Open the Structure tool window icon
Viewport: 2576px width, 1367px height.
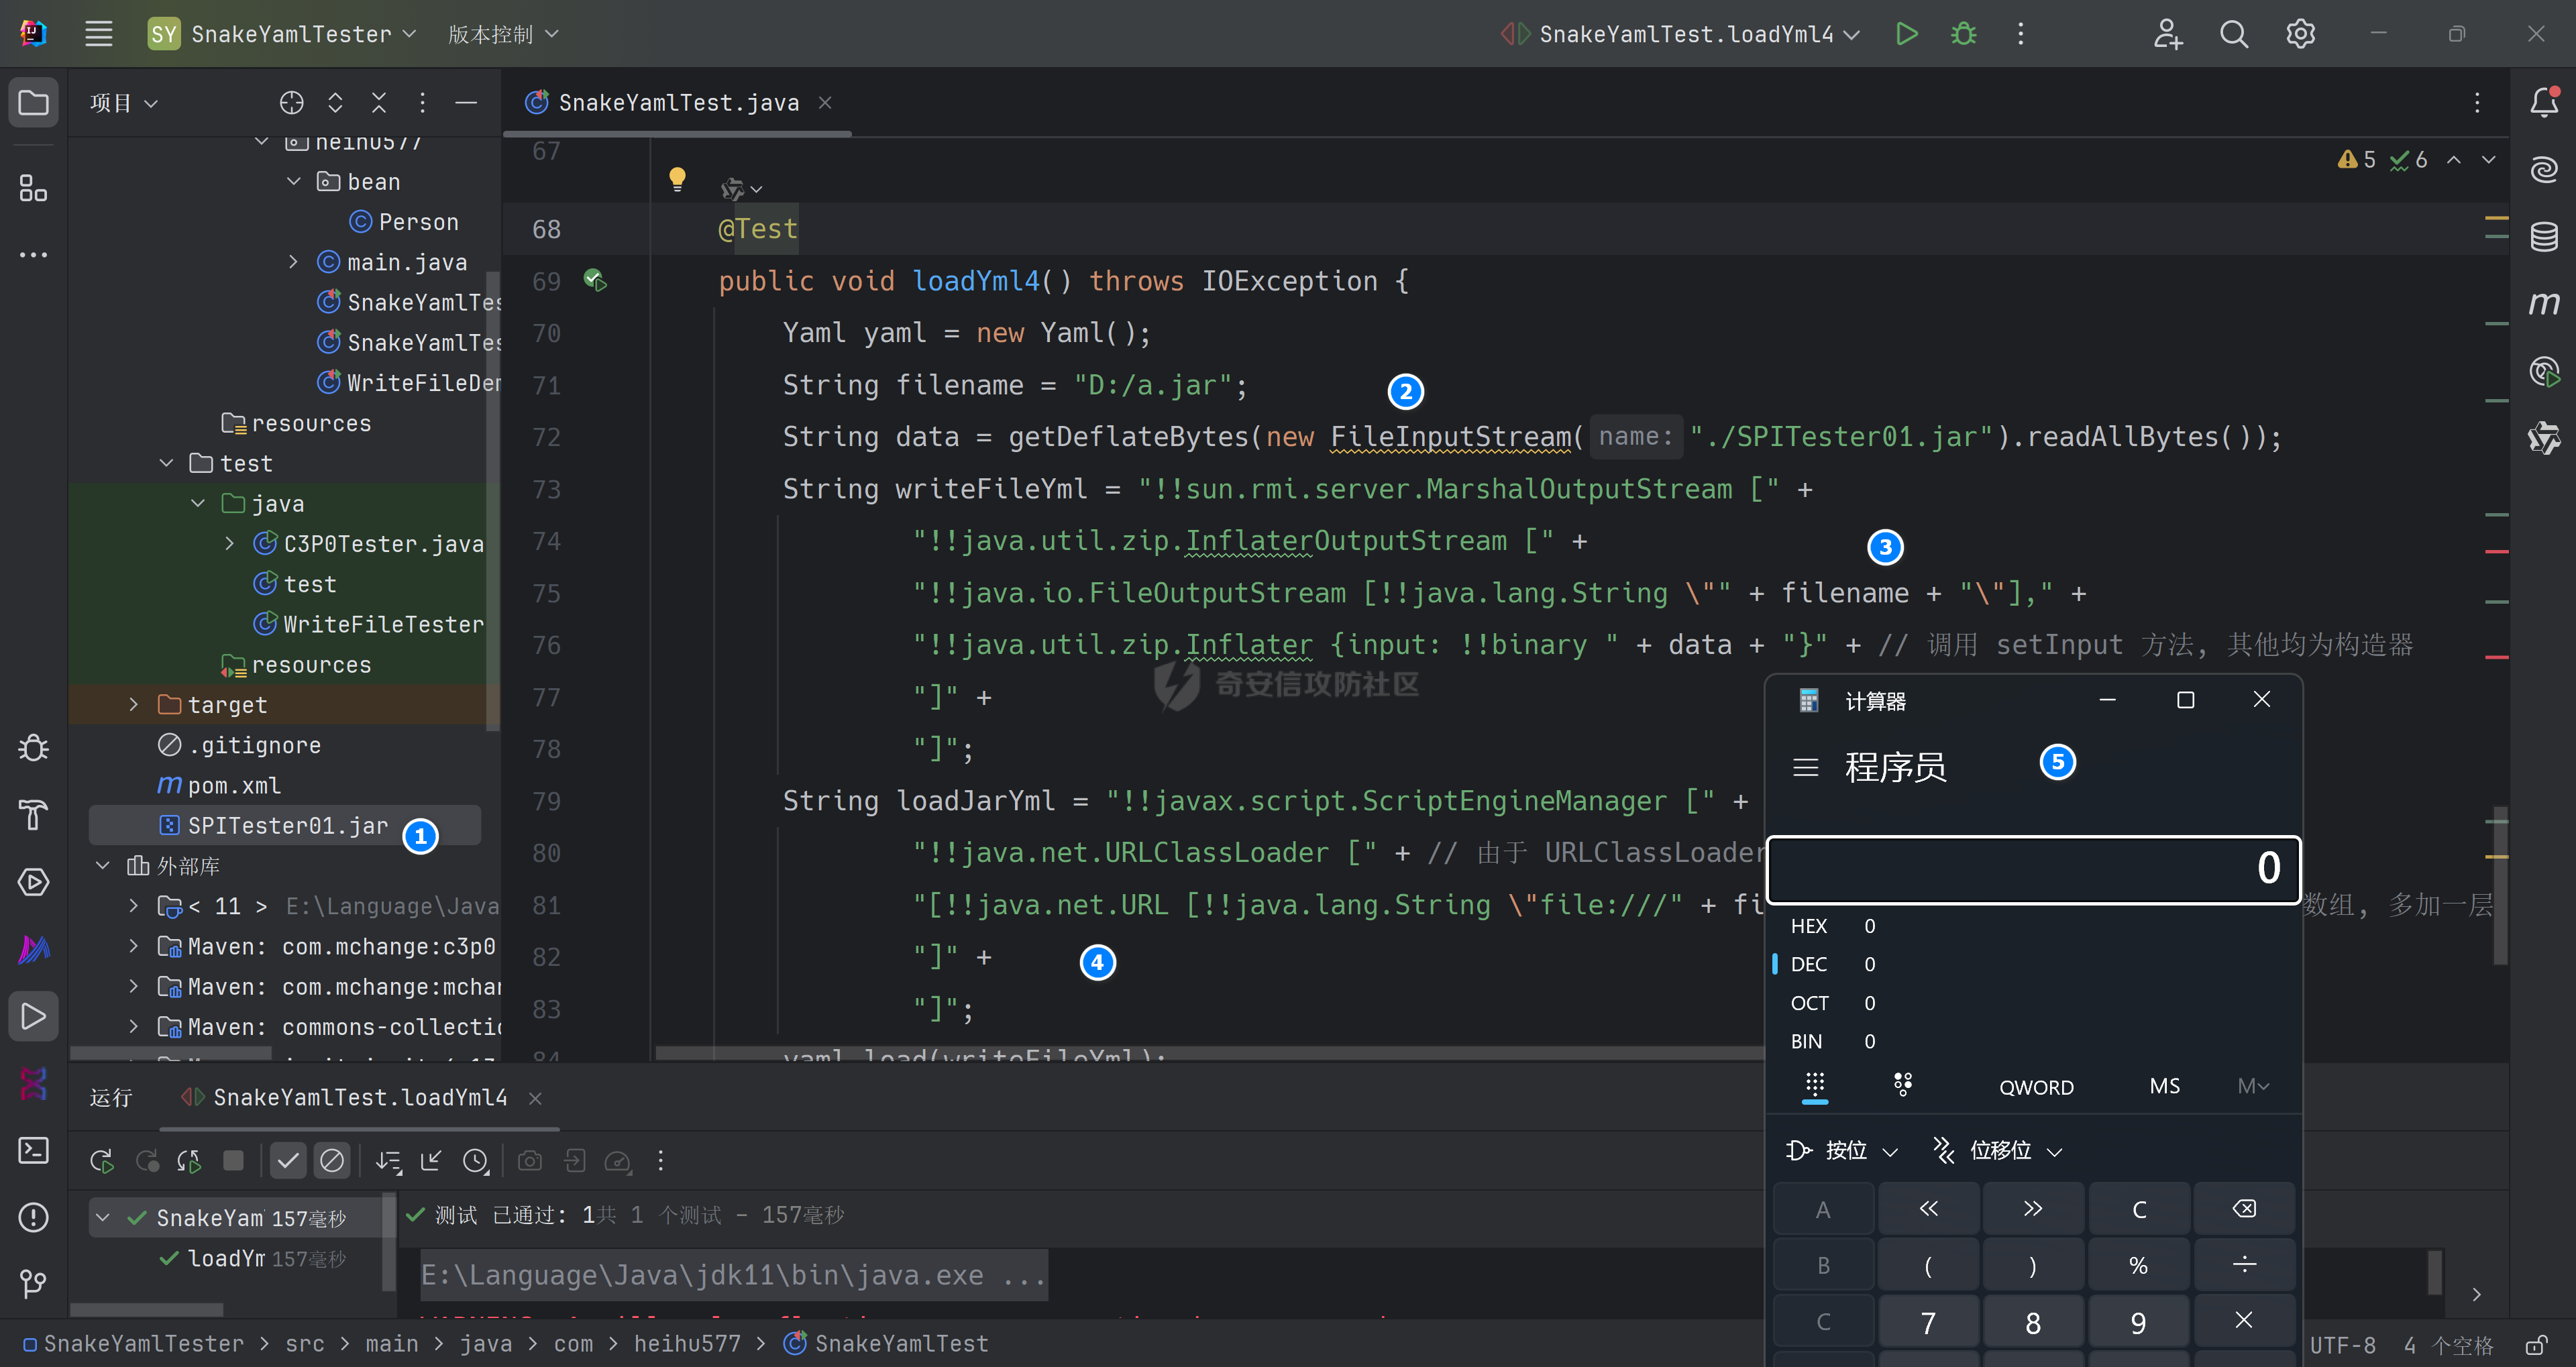(x=33, y=187)
